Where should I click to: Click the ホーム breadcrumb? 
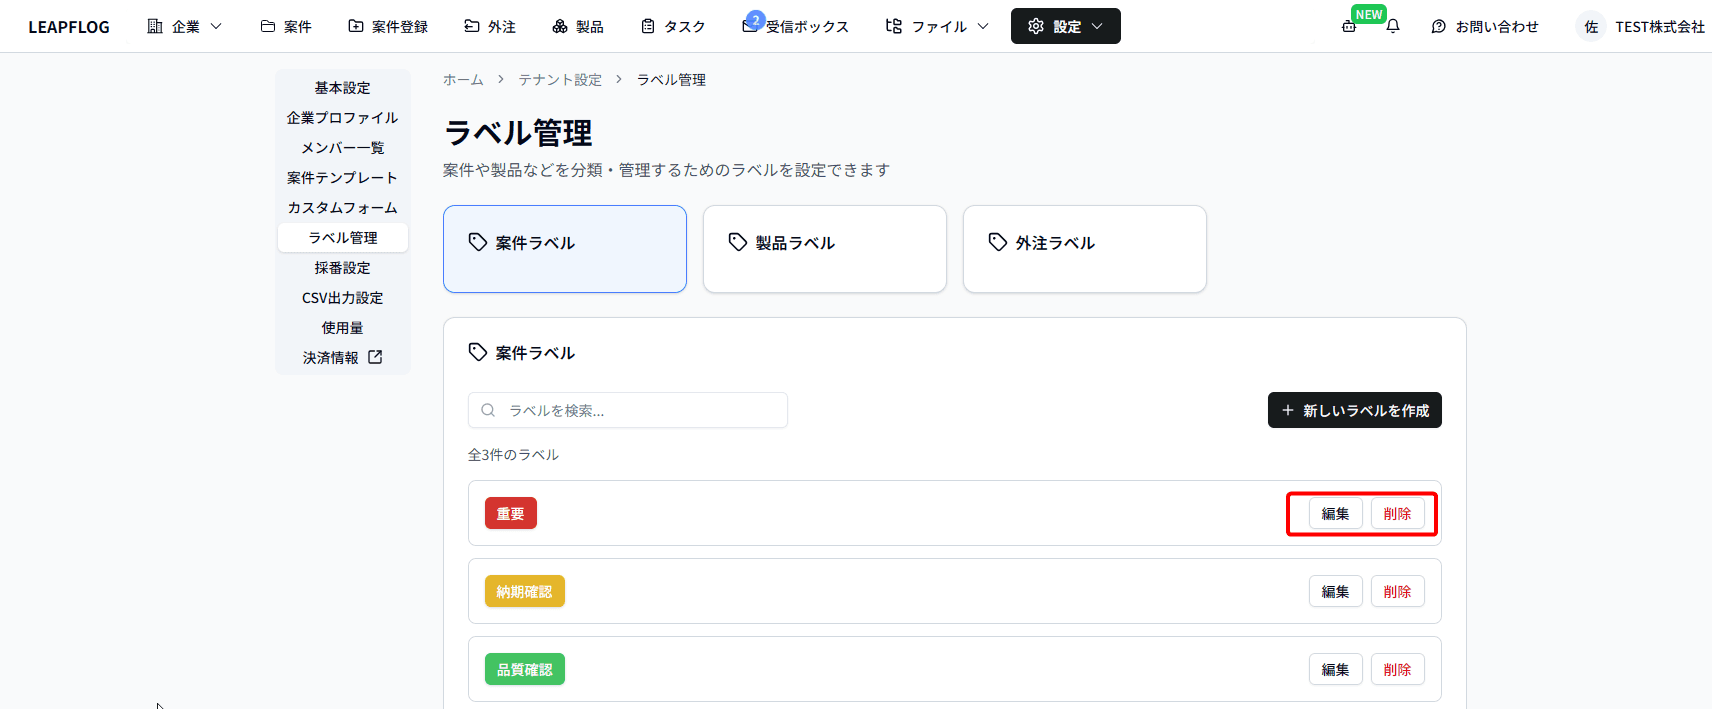tap(463, 80)
